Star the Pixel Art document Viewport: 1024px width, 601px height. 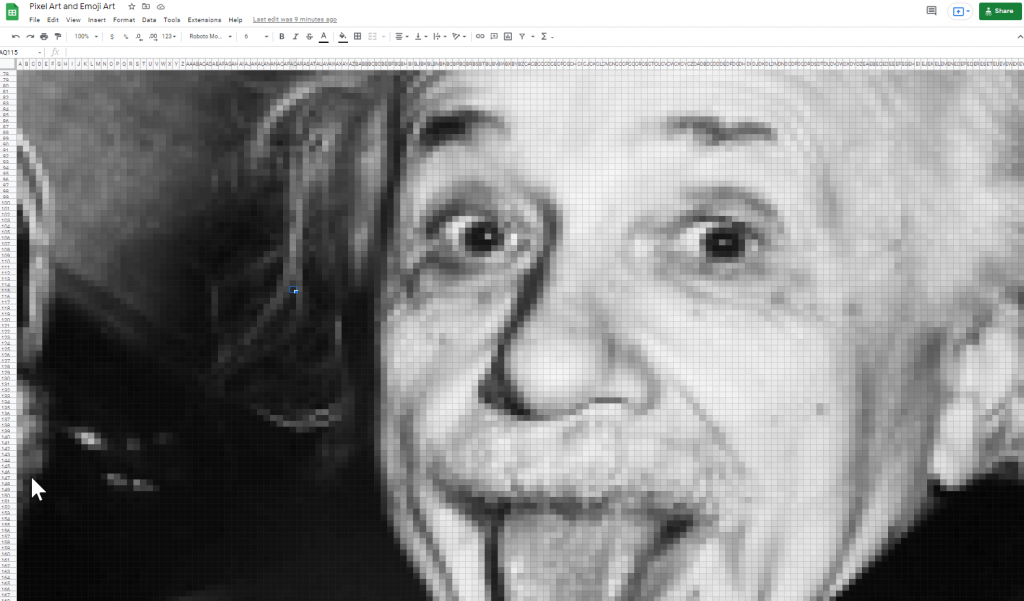coord(131,6)
